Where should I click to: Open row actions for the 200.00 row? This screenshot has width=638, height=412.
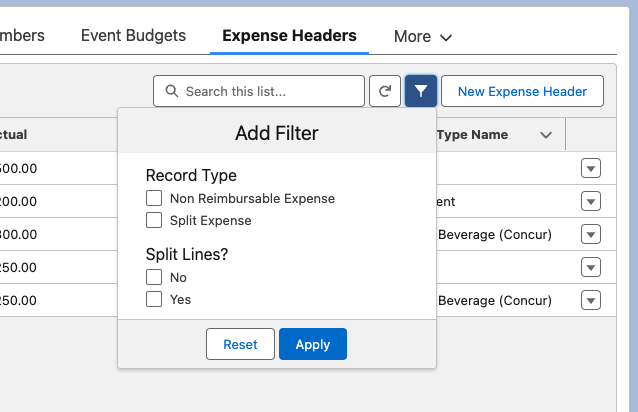[591, 201]
